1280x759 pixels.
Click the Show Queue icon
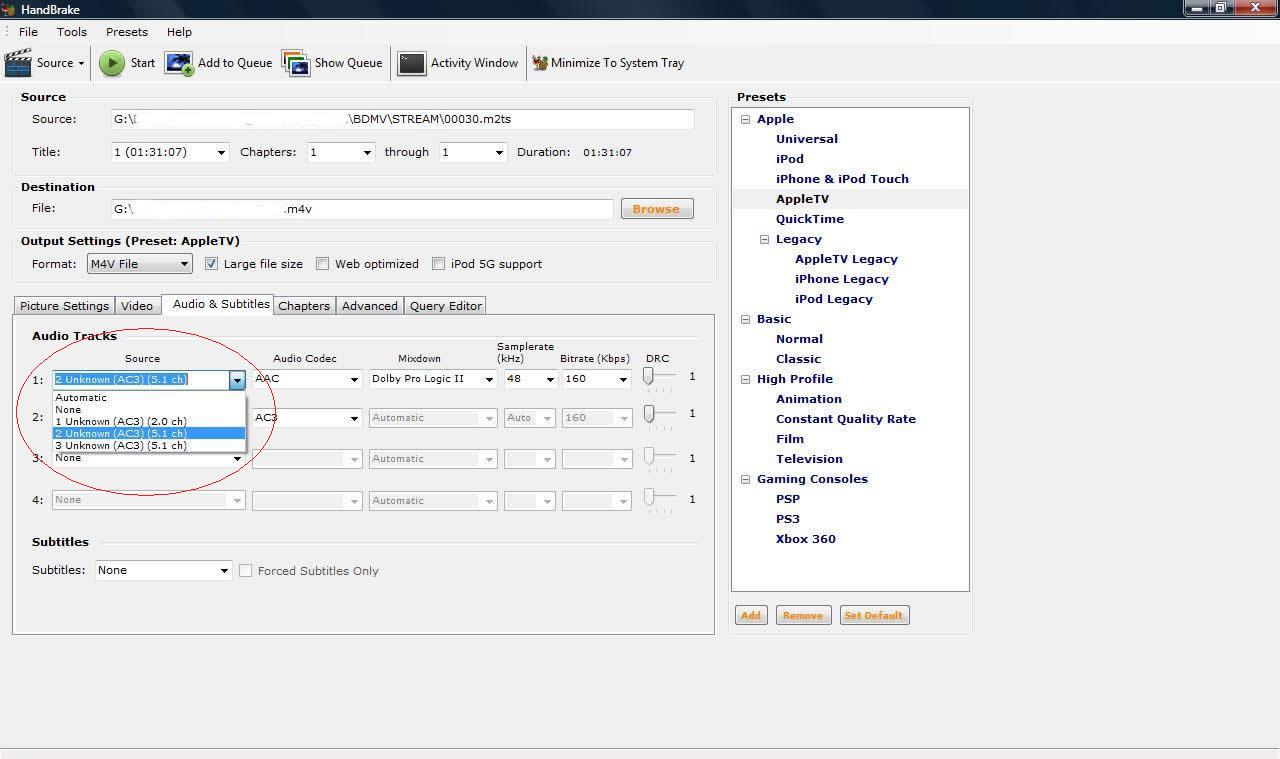click(x=296, y=63)
